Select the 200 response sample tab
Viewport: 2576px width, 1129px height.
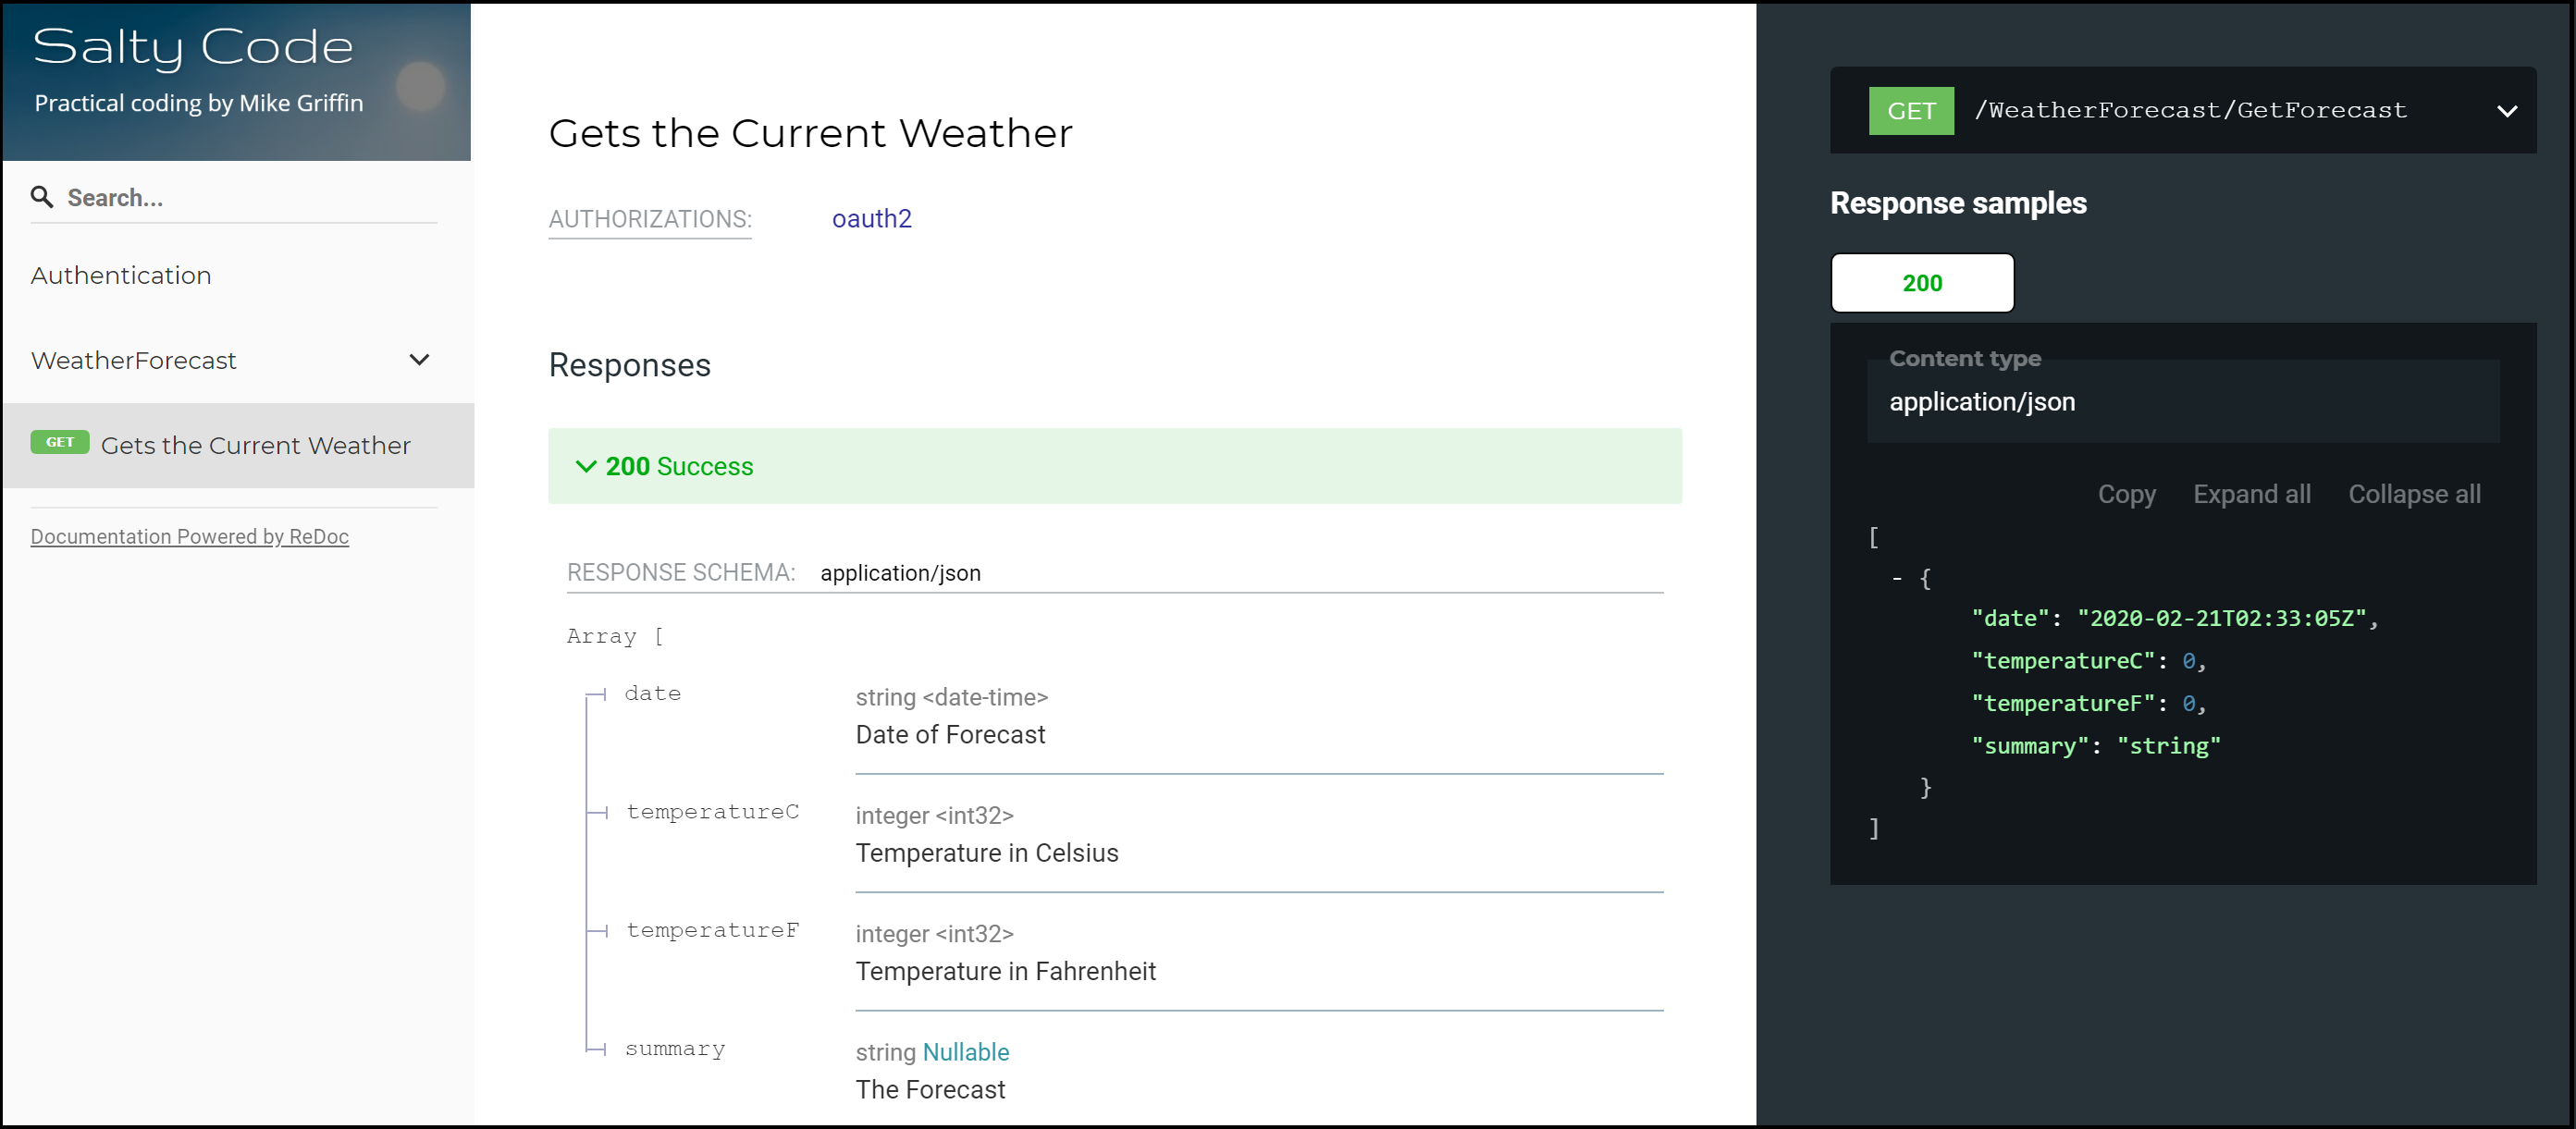point(1921,283)
